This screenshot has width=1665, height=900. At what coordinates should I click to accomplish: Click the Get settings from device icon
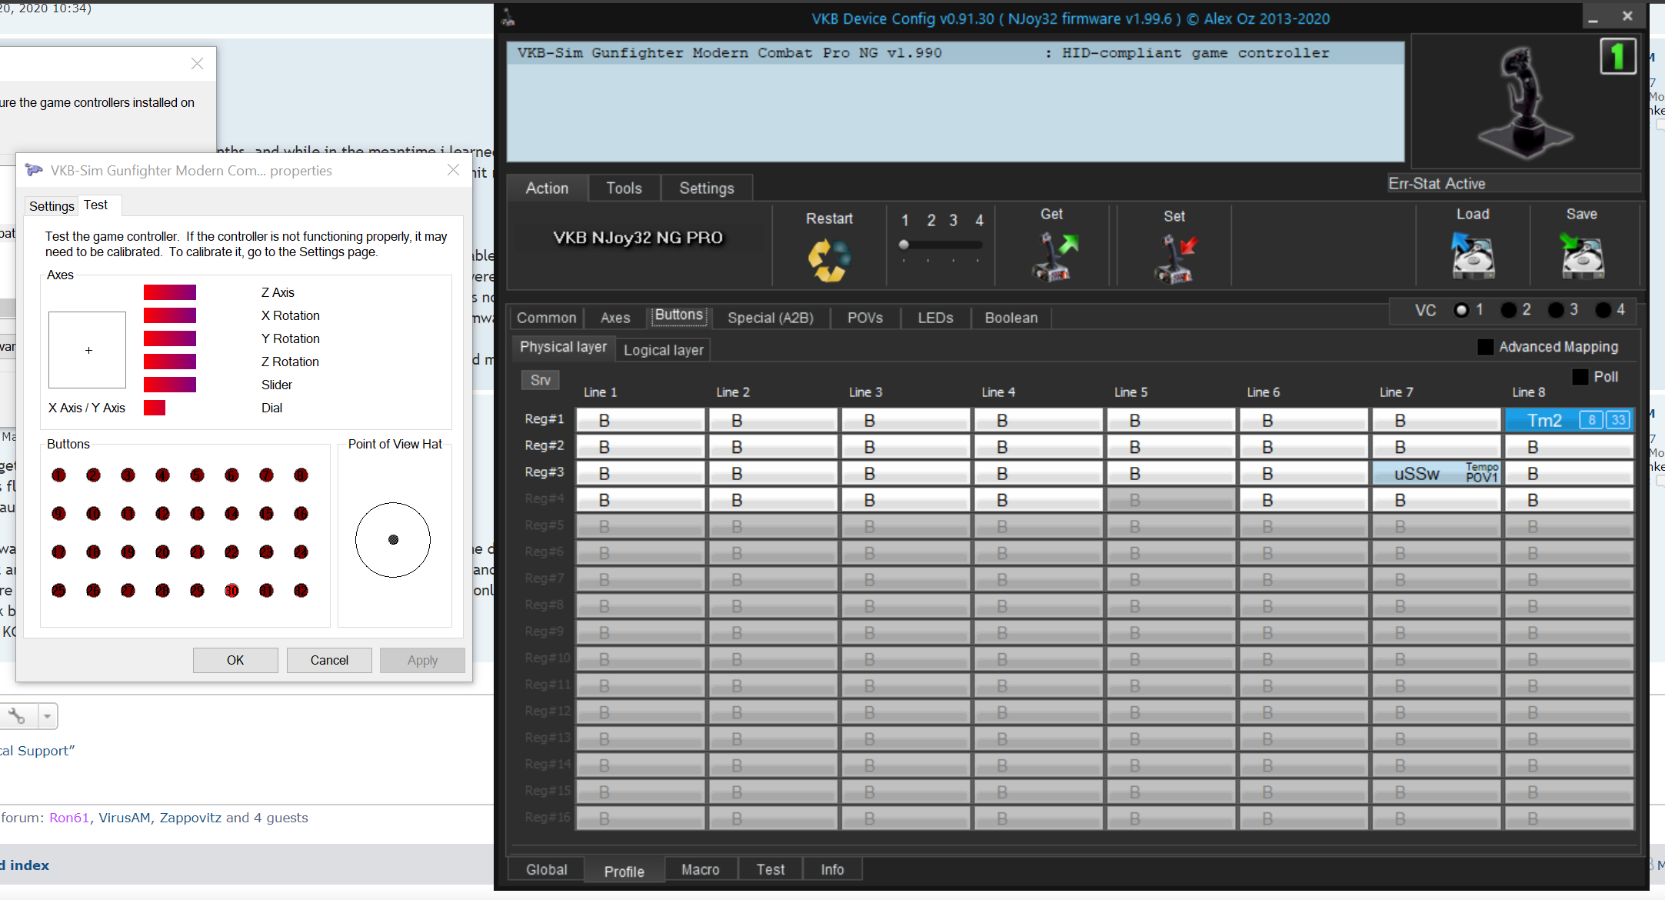coord(1054,257)
